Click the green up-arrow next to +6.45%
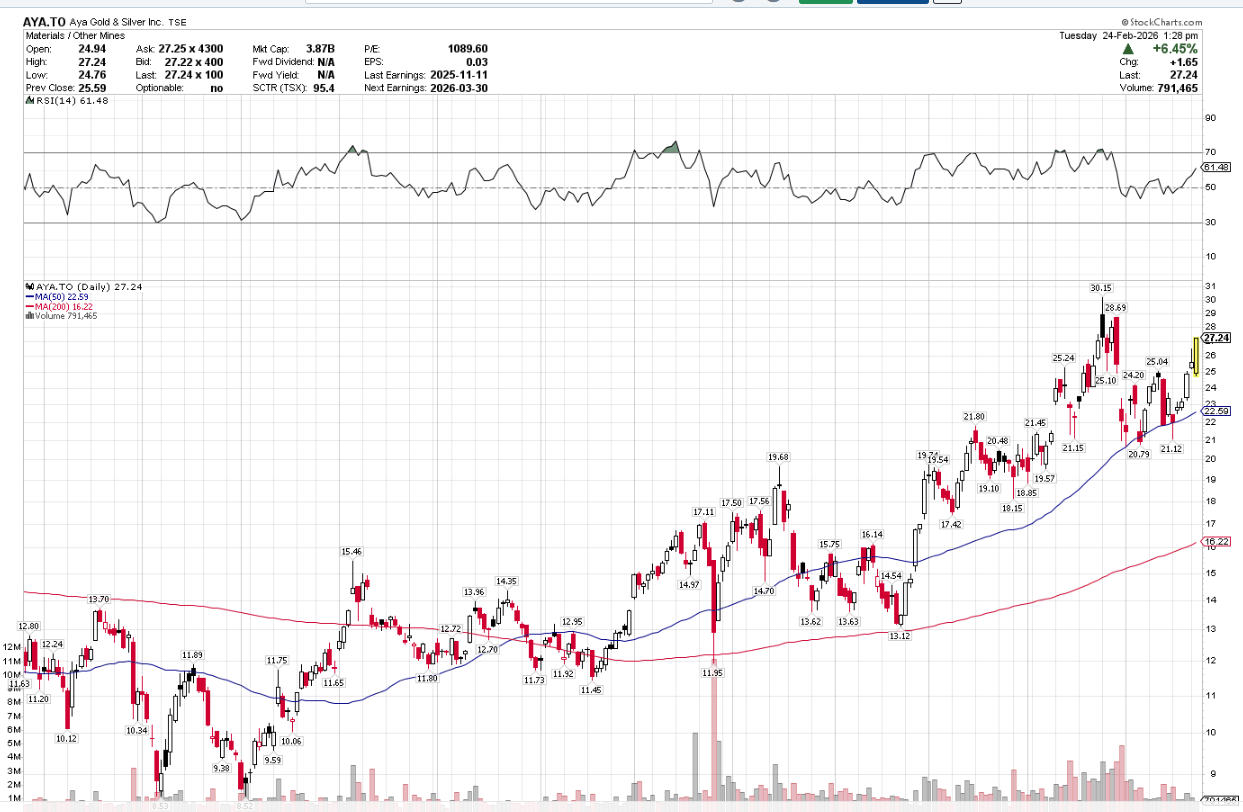The width and height of the screenshot is (1243, 812). pyautogui.click(x=1127, y=49)
